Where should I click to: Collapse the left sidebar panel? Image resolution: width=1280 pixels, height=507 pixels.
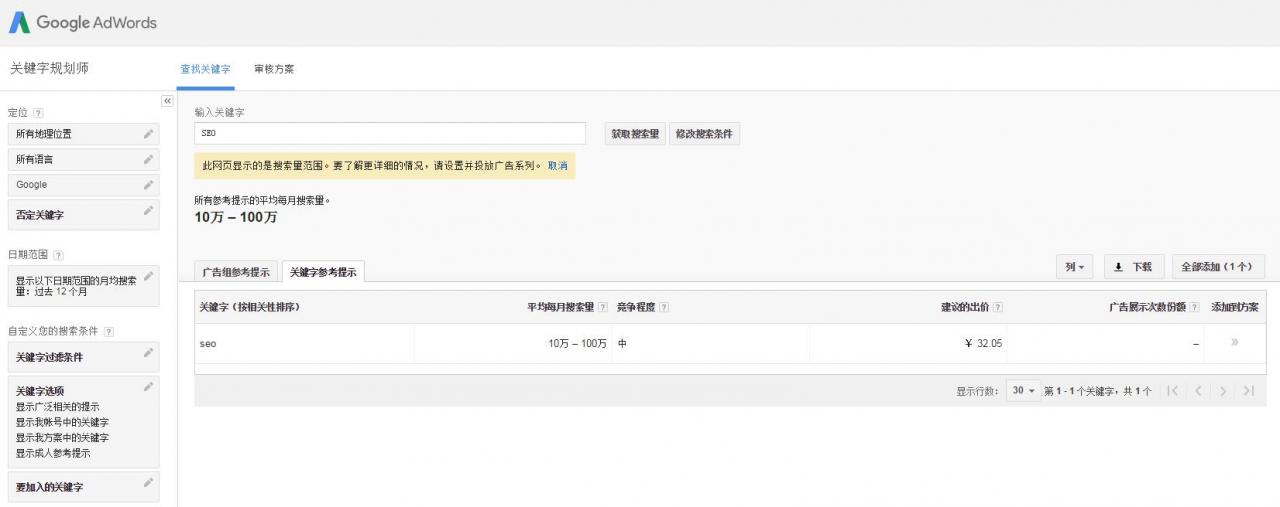(x=167, y=101)
